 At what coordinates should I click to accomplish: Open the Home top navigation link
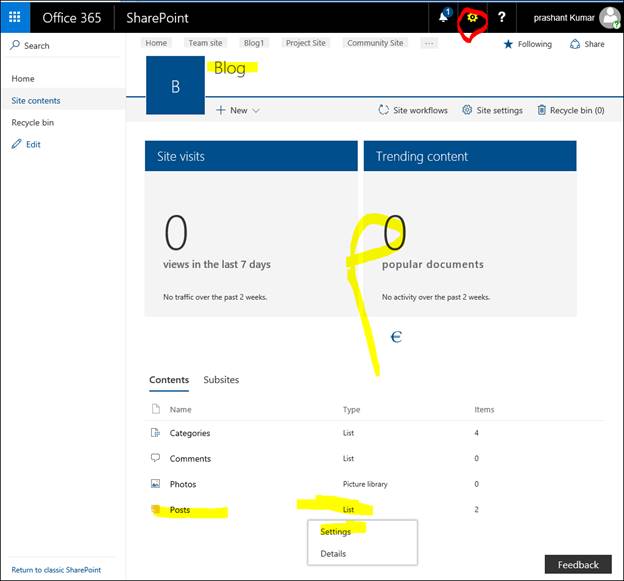(x=156, y=43)
